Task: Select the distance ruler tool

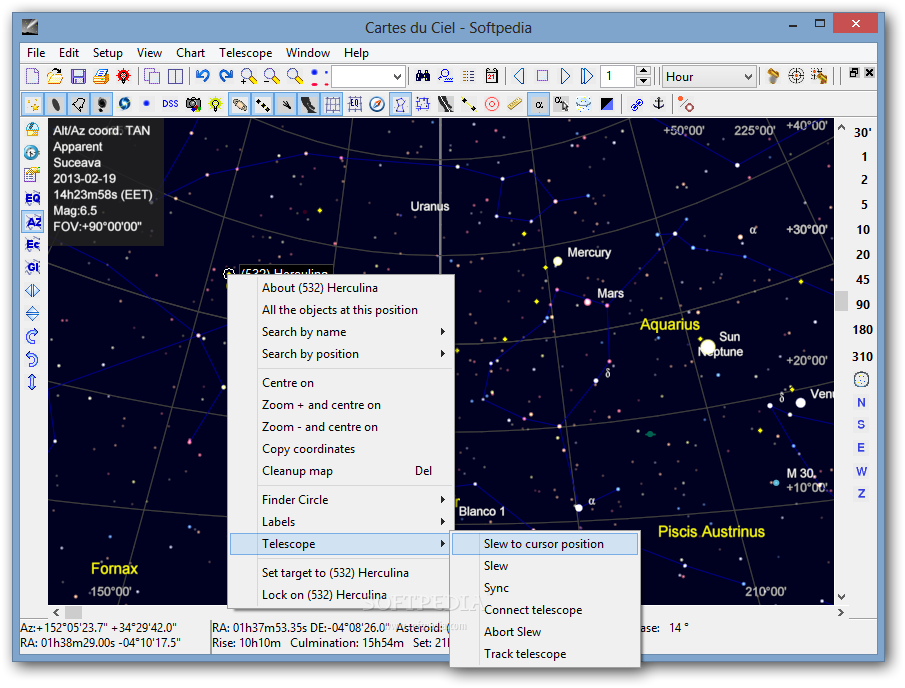Action: 515,104
